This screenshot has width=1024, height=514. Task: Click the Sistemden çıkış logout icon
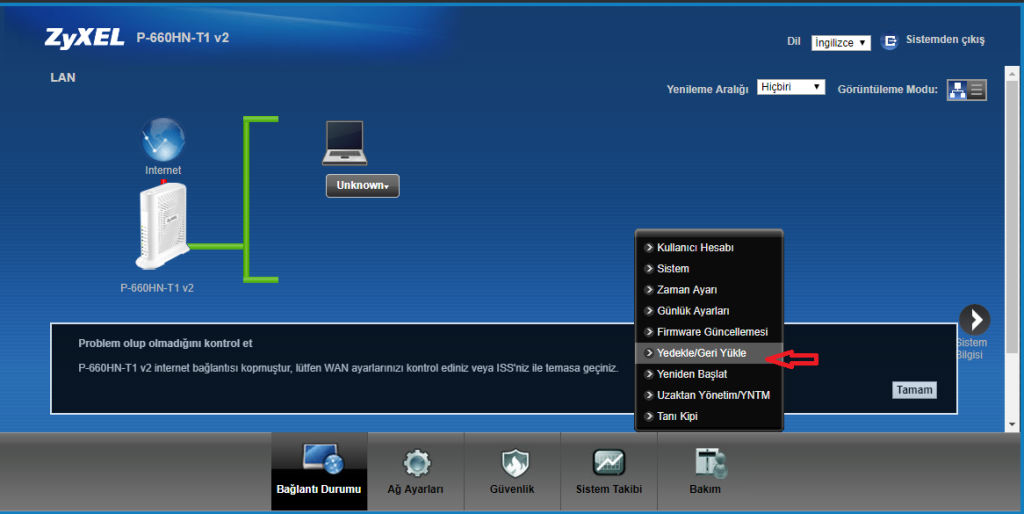889,42
